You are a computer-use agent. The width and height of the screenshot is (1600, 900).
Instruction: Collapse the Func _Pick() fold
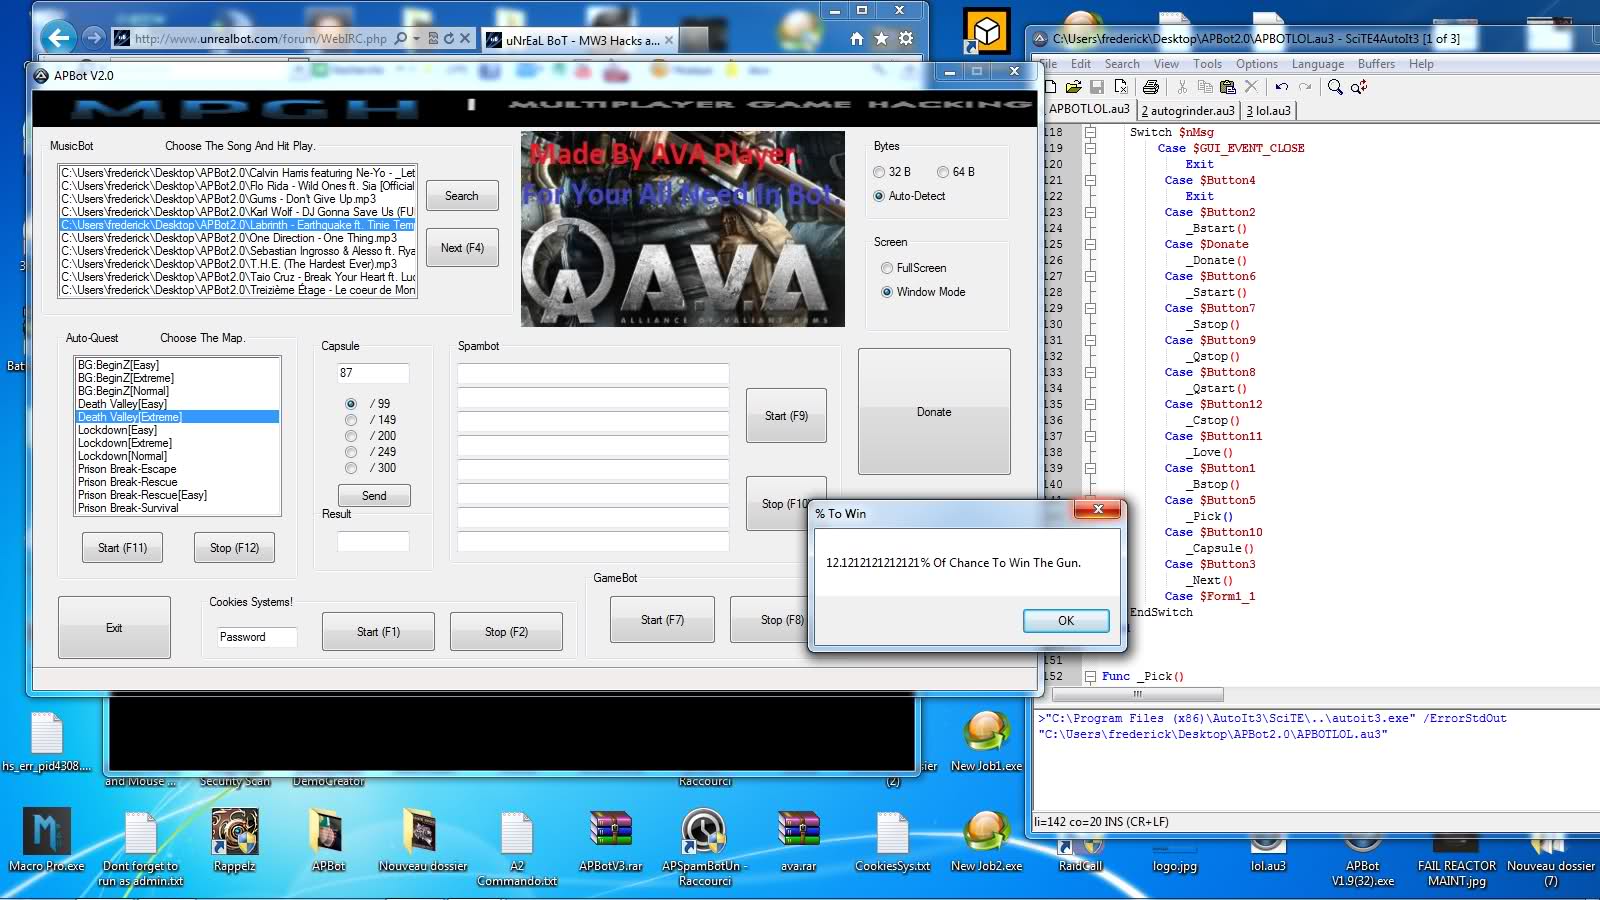pyautogui.click(x=1090, y=676)
